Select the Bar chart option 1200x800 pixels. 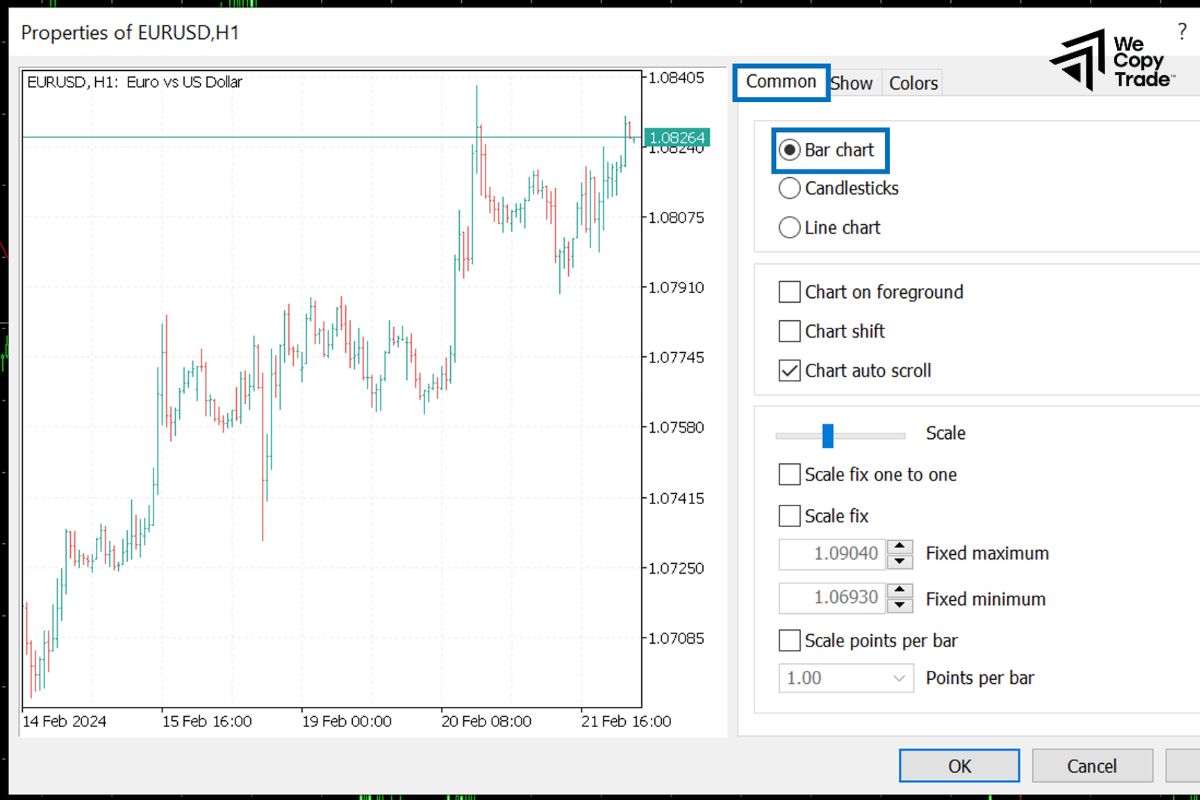coord(789,150)
